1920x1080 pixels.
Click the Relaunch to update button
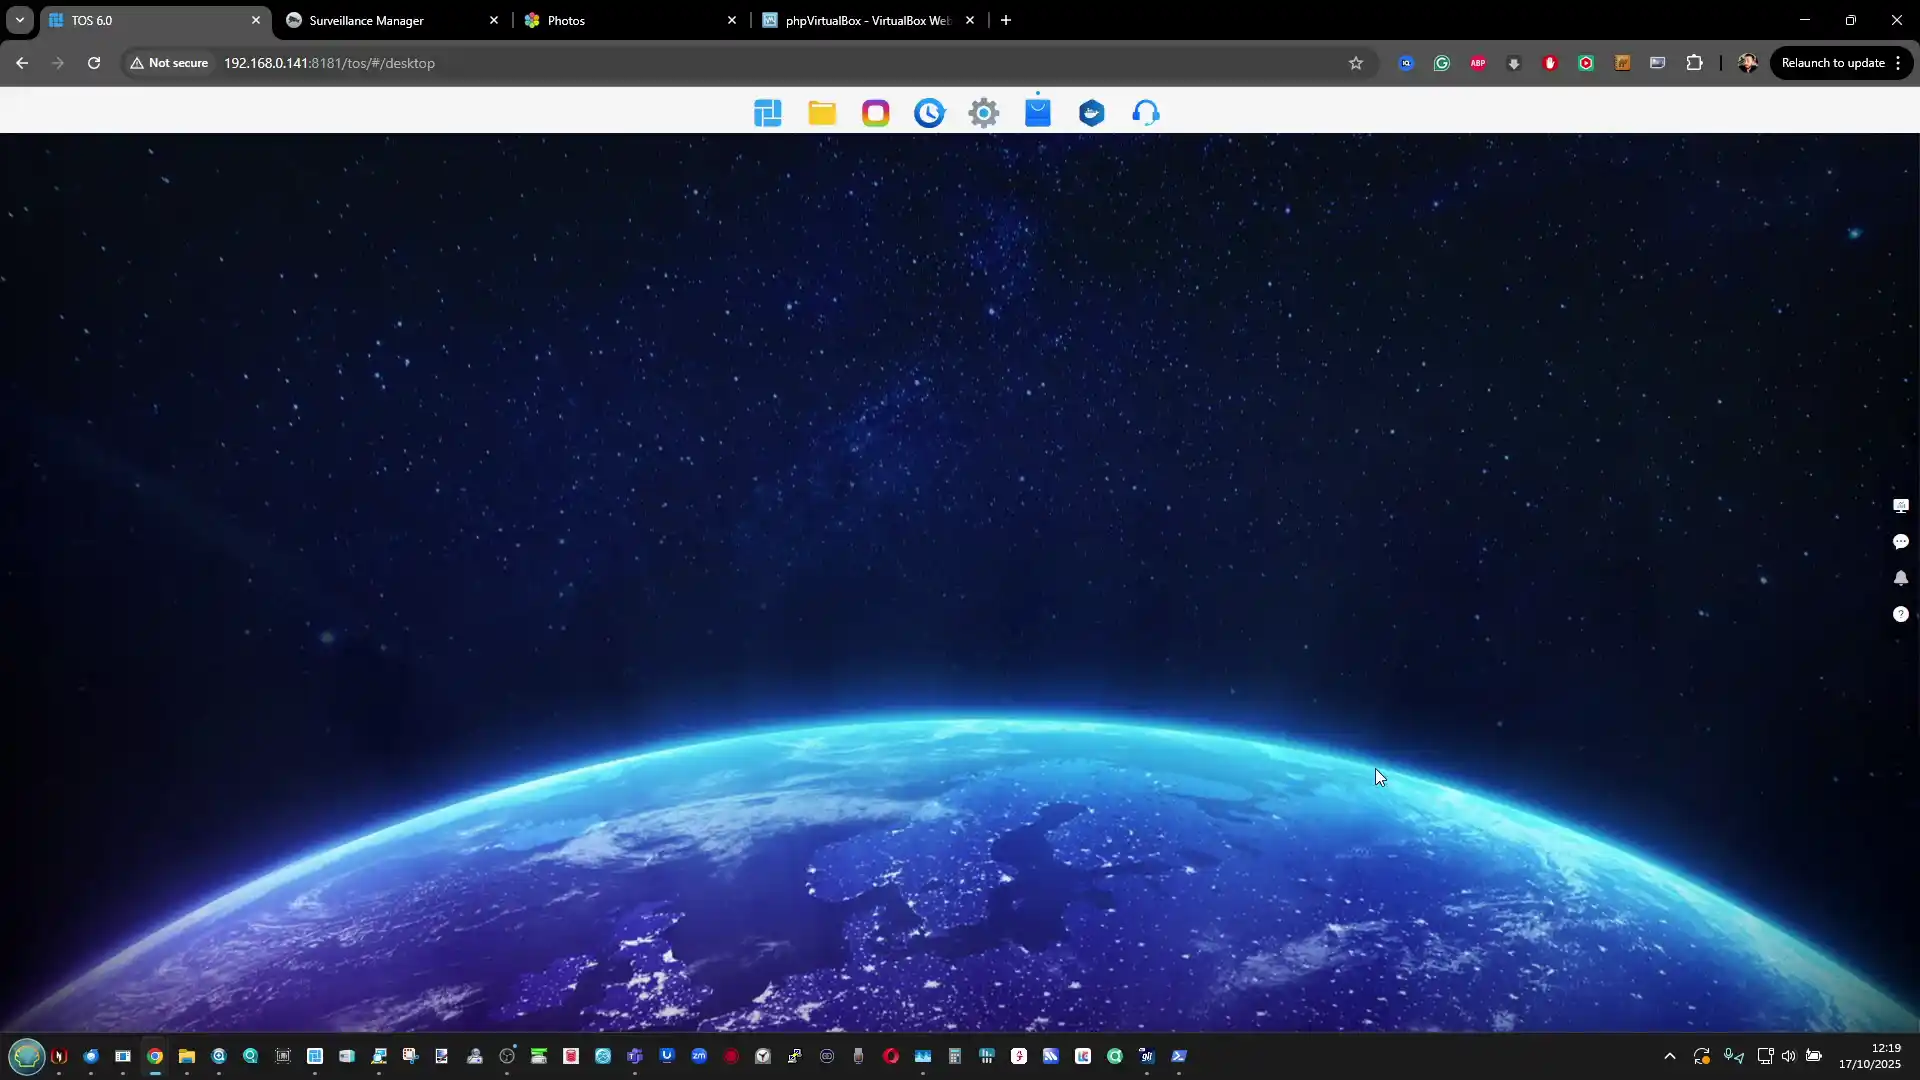1832,63
